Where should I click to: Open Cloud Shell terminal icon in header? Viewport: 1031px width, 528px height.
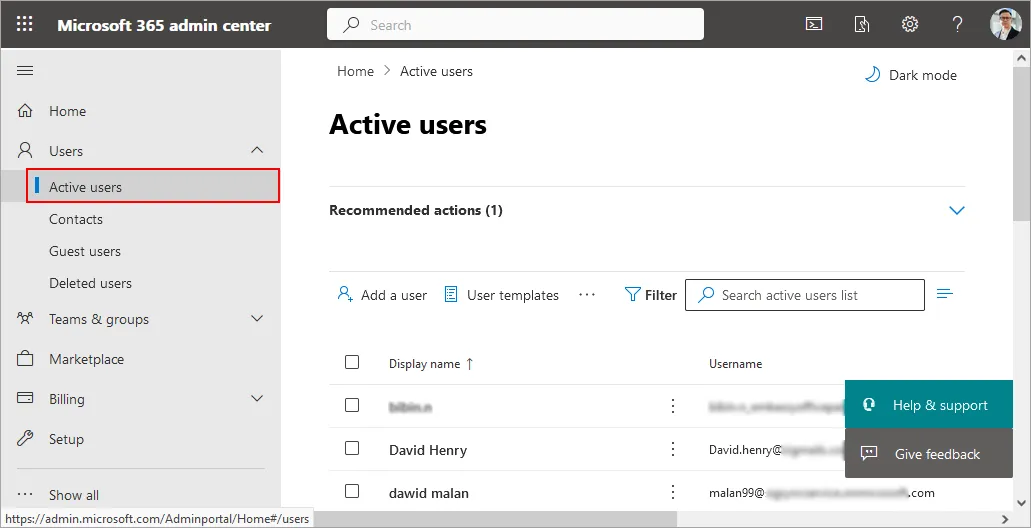click(814, 25)
